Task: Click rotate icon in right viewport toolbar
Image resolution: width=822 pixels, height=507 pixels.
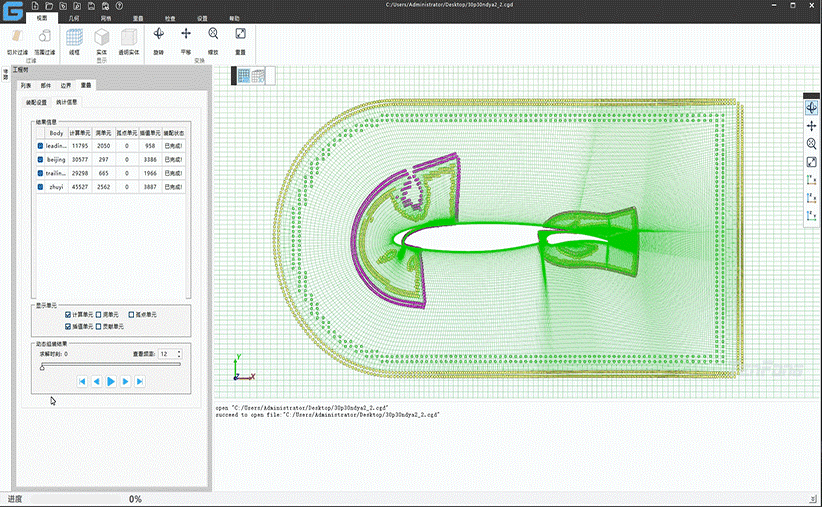Action: [x=811, y=108]
